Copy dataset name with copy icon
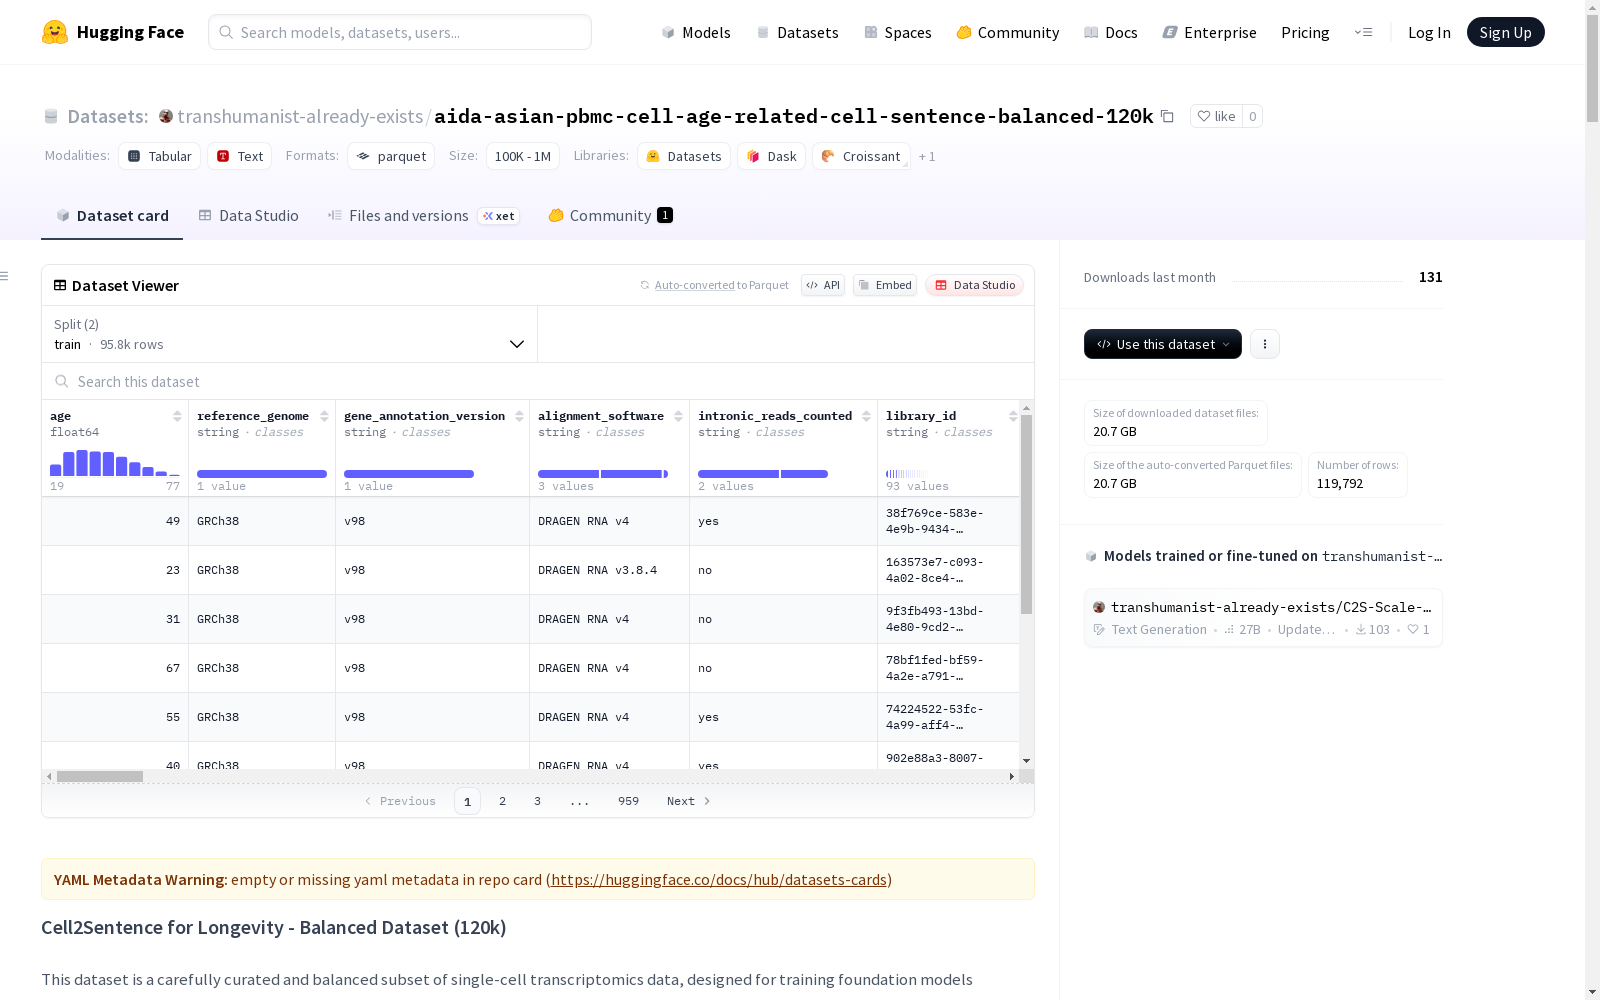 point(1167,116)
